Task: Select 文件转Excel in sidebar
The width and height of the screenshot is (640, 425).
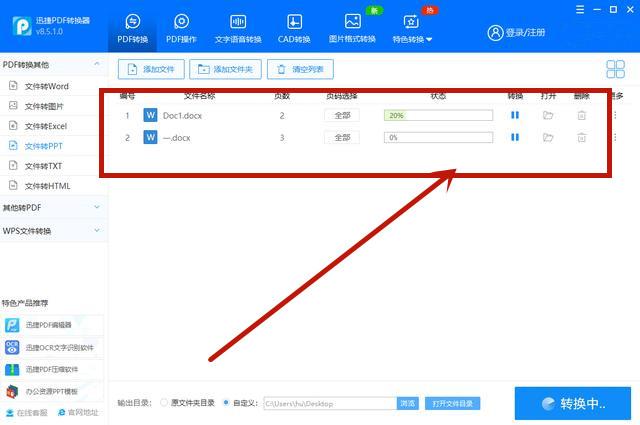Action: [46, 126]
